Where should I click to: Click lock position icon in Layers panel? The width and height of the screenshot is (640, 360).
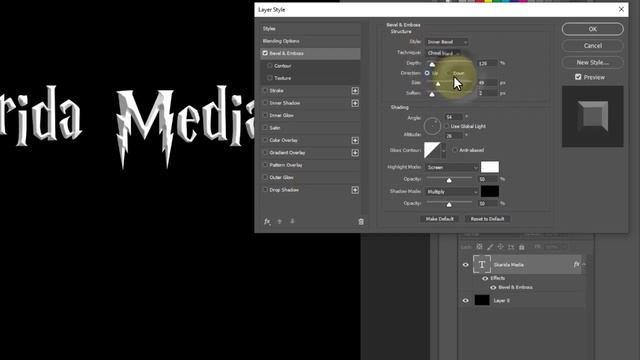coord(500,247)
